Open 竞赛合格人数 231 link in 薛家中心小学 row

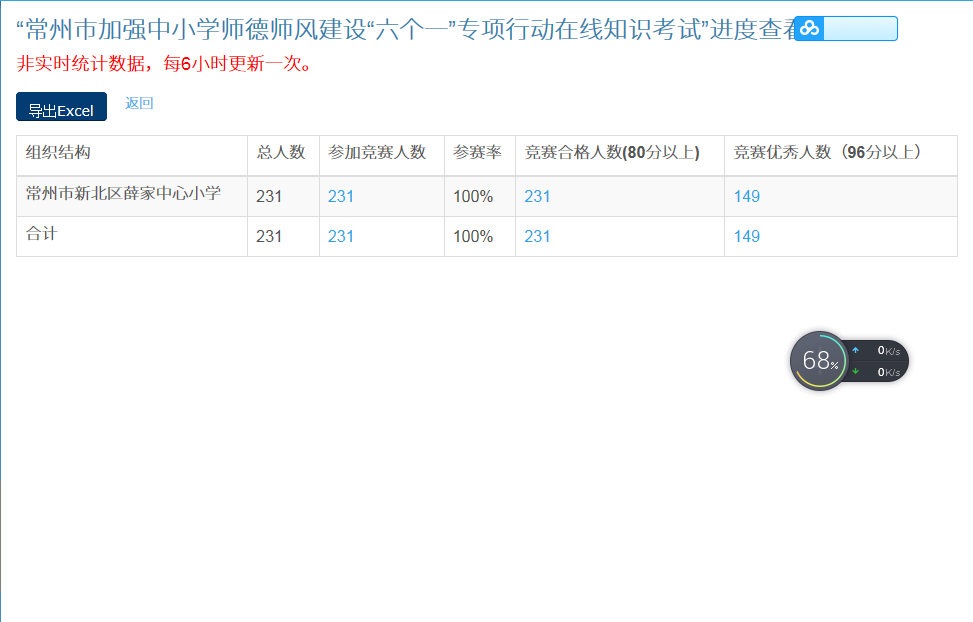[537, 196]
